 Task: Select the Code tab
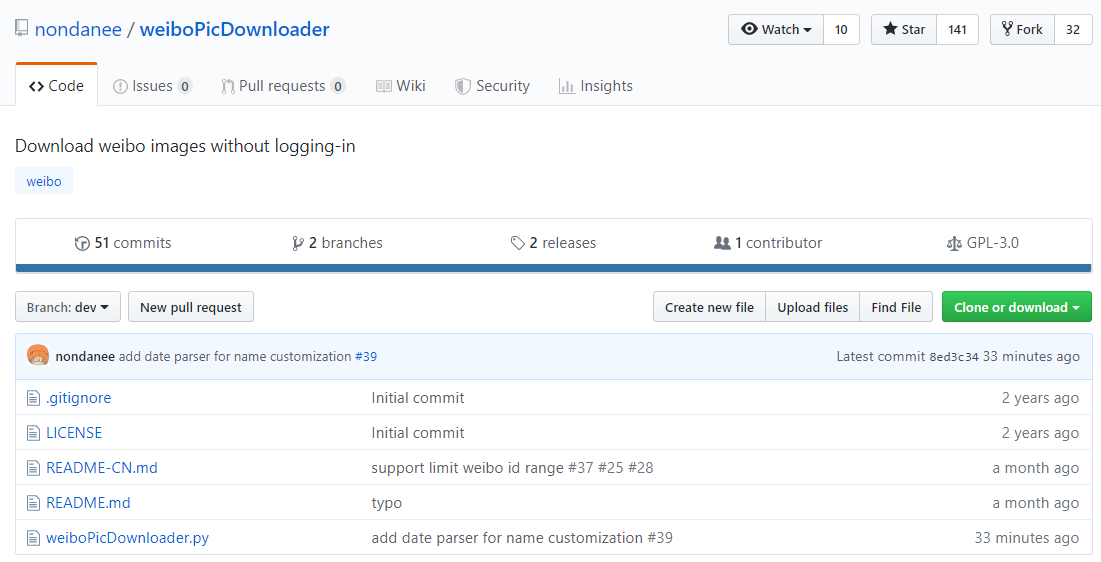(56, 86)
